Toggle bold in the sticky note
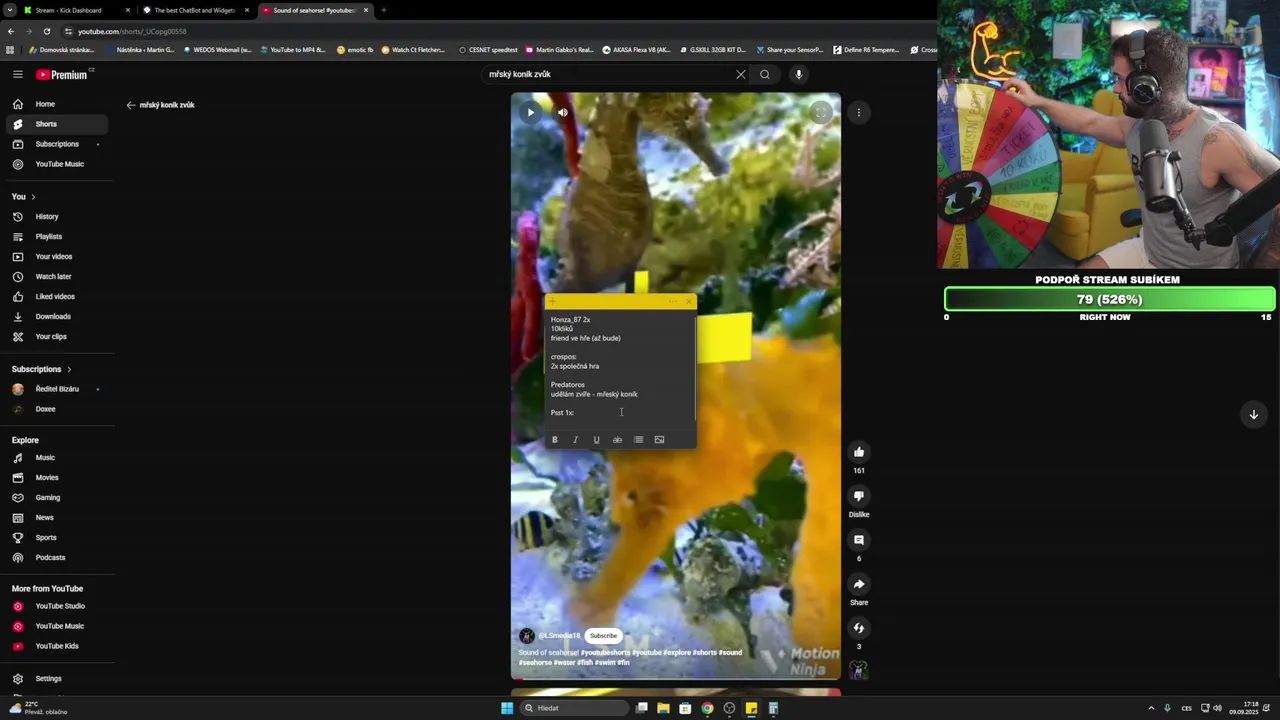The width and height of the screenshot is (1280, 720). (x=555, y=440)
